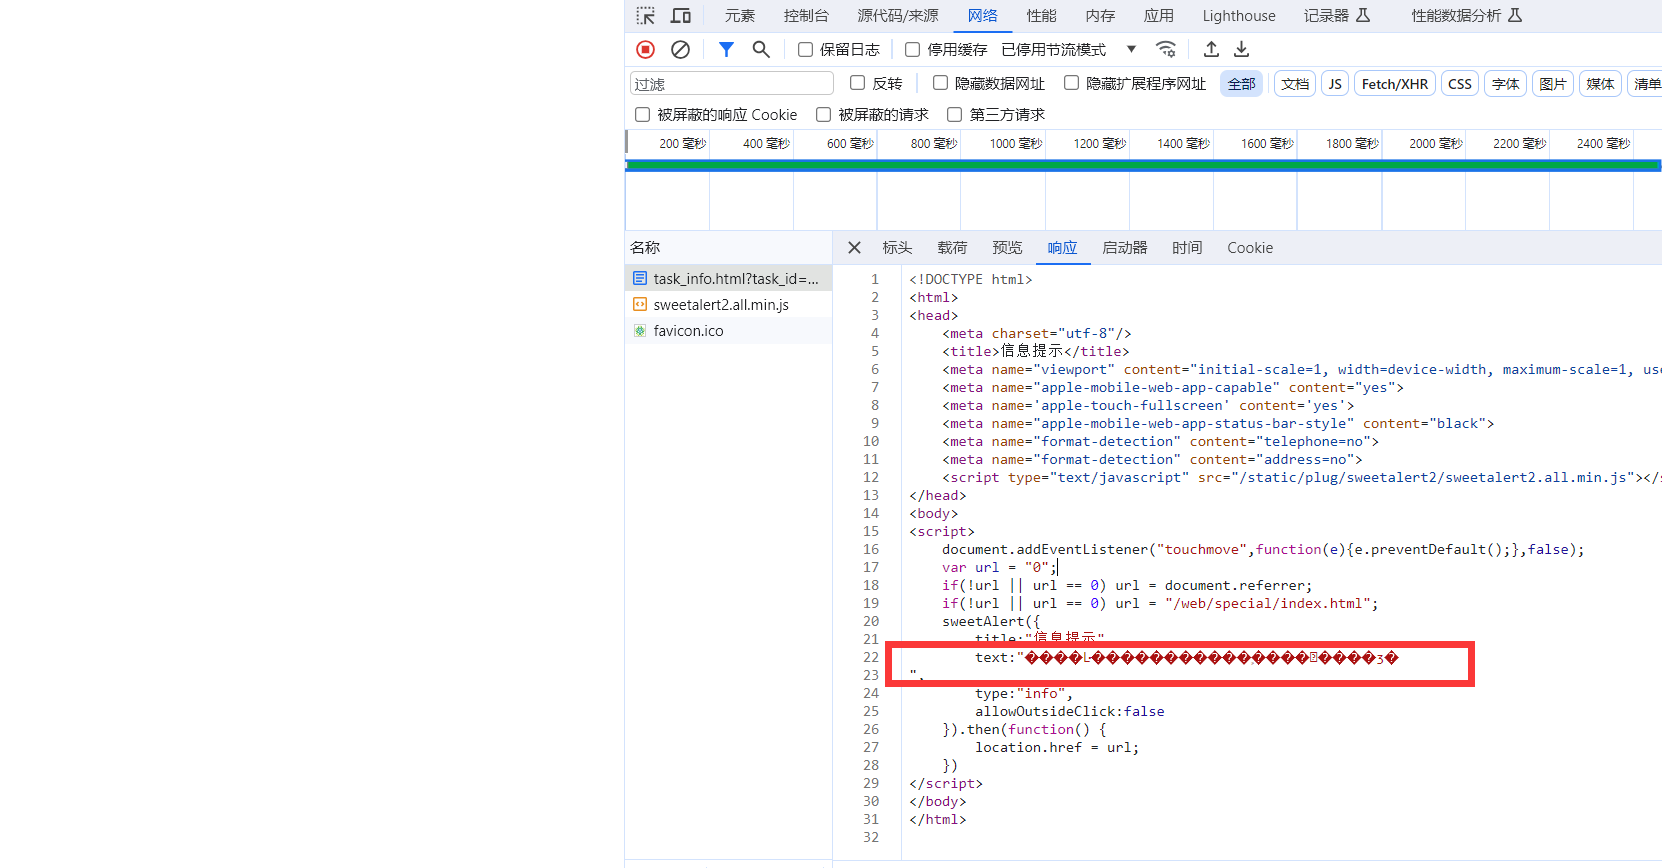
Task: Switch to 记录器 panel tab
Action: [1337, 16]
